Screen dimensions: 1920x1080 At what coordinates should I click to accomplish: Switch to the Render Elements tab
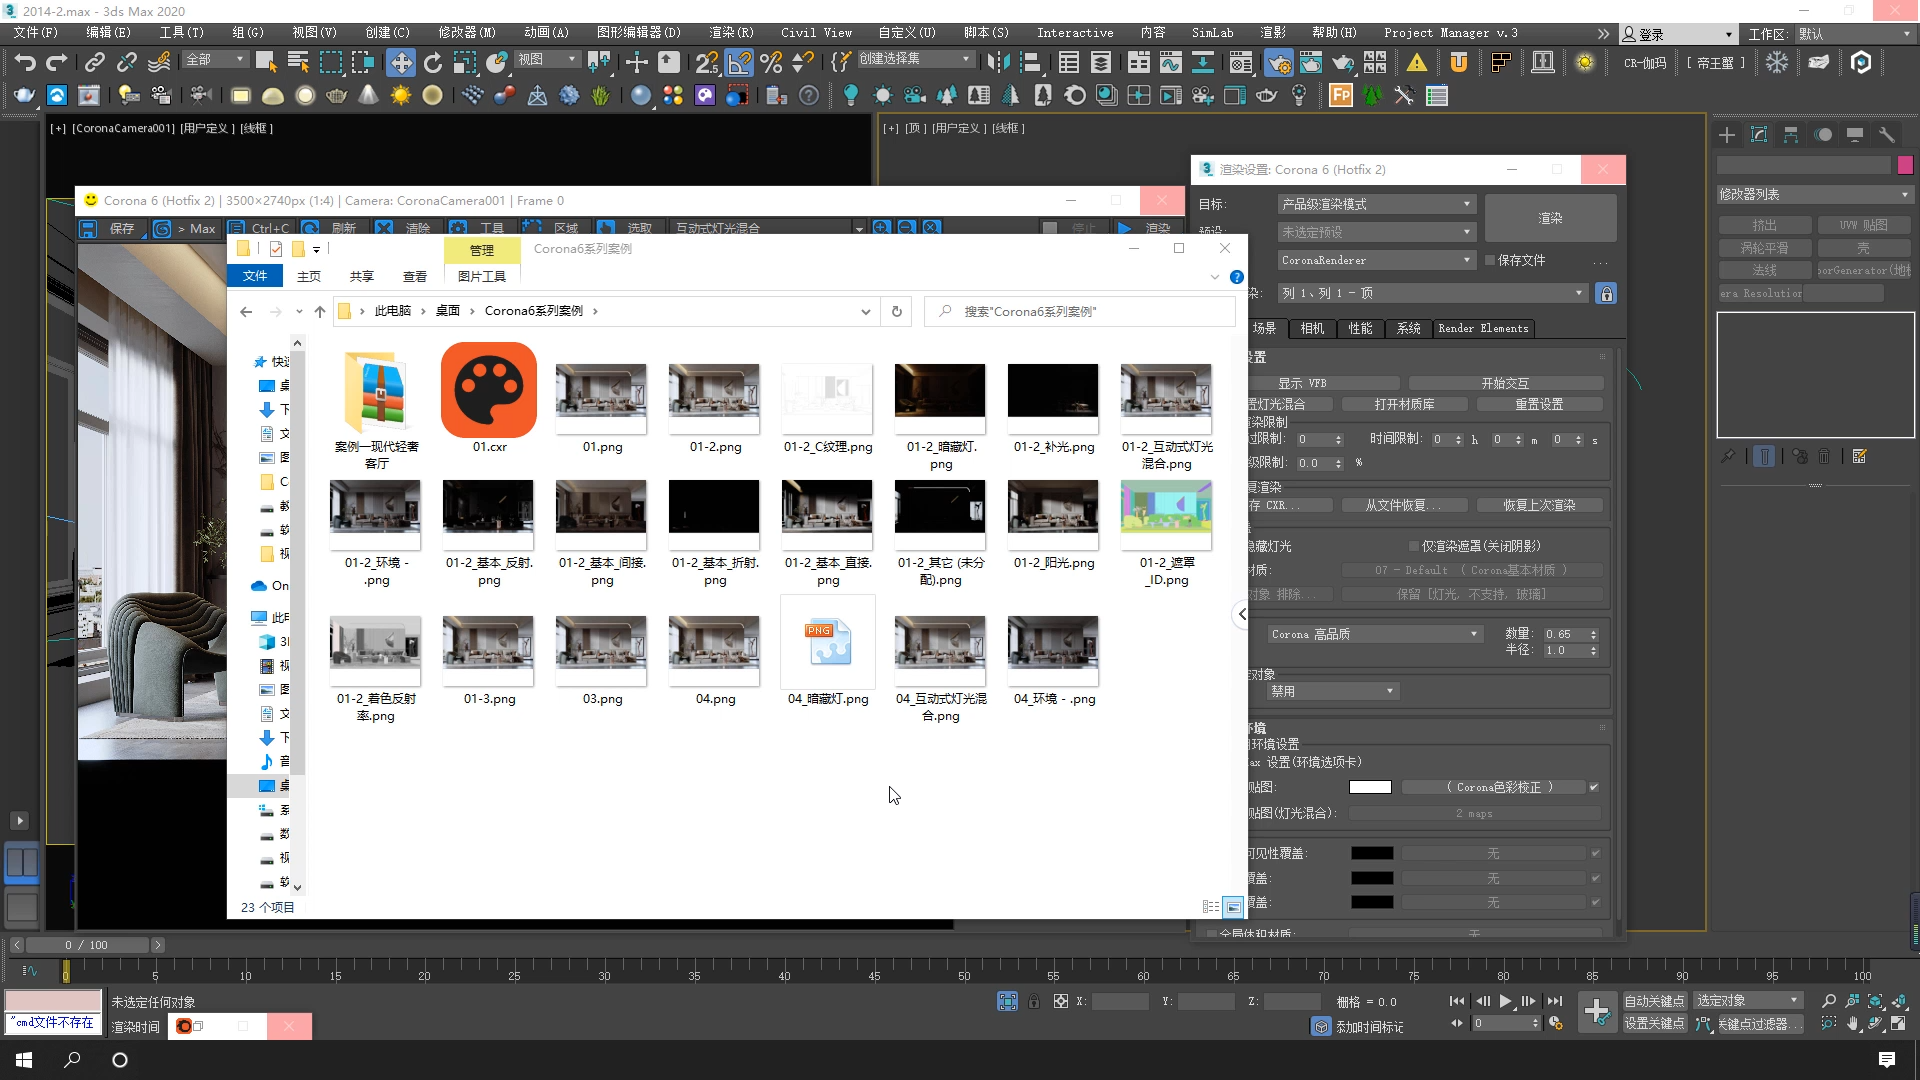1482,328
